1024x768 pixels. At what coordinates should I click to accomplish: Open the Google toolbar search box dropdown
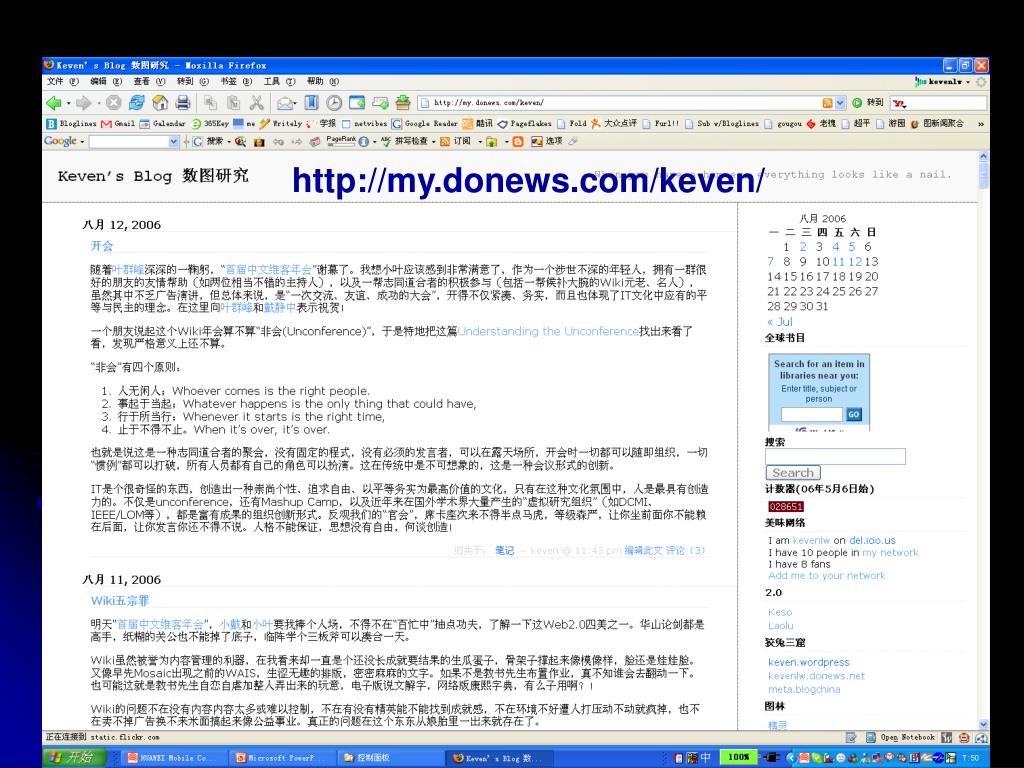pyautogui.click(x=173, y=141)
